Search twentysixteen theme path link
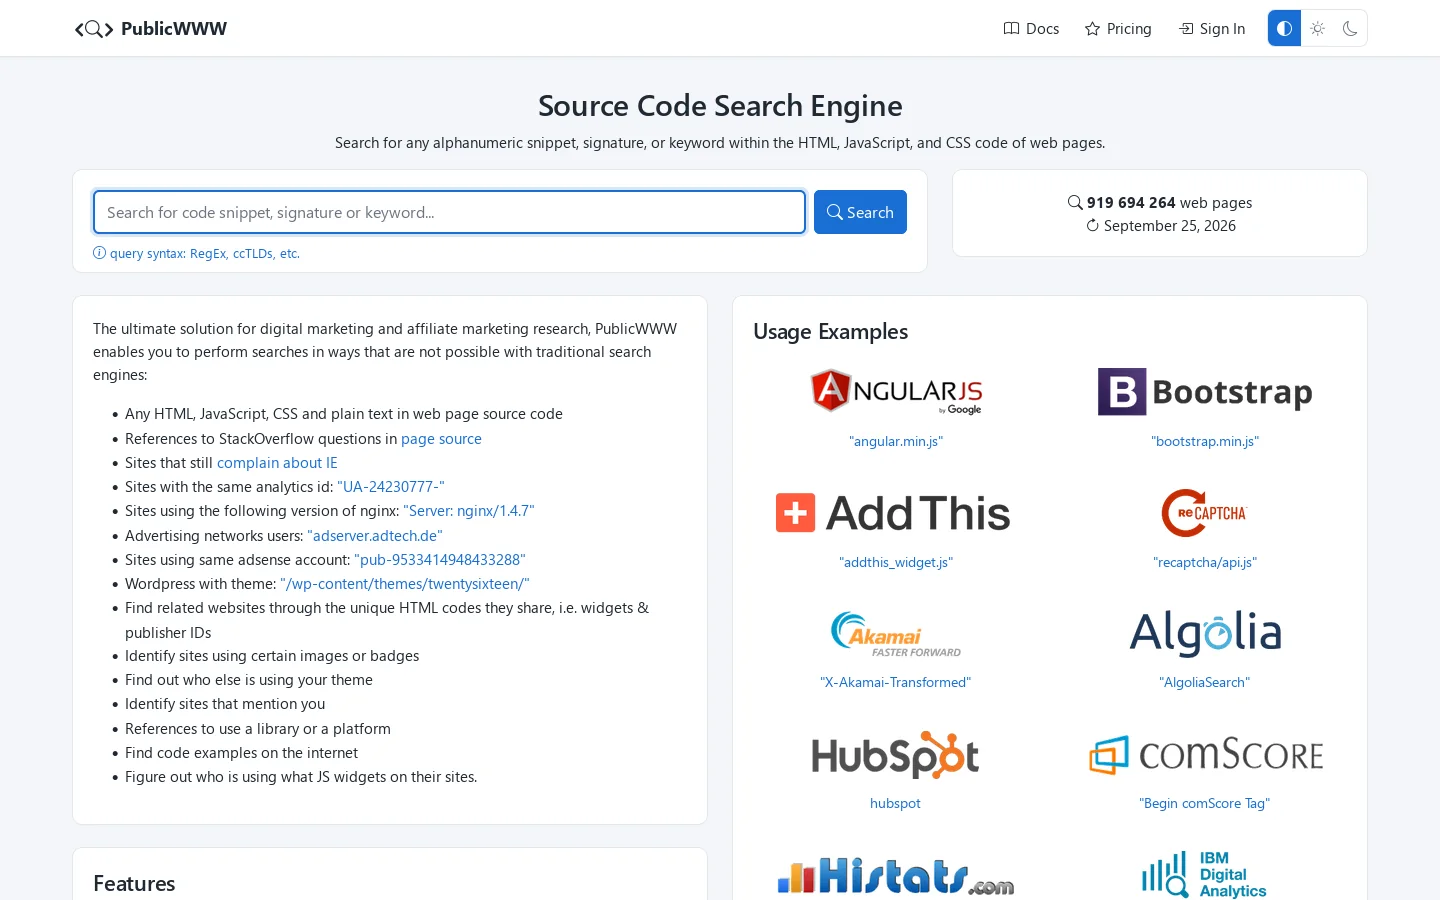The width and height of the screenshot is (1440, 900). [x=405, y=584]
